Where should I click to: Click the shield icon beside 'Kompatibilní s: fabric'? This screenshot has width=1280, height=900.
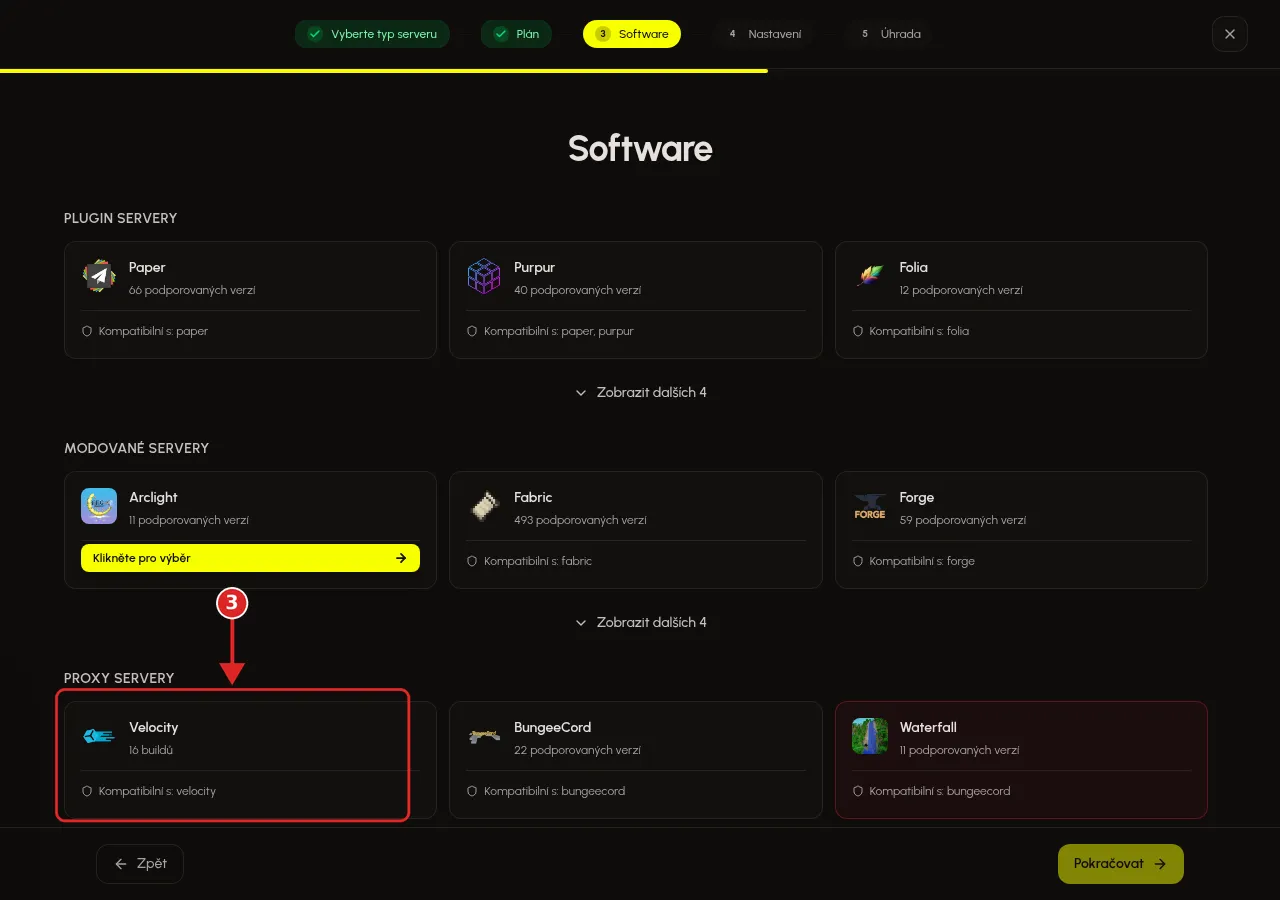pos(472,561)
